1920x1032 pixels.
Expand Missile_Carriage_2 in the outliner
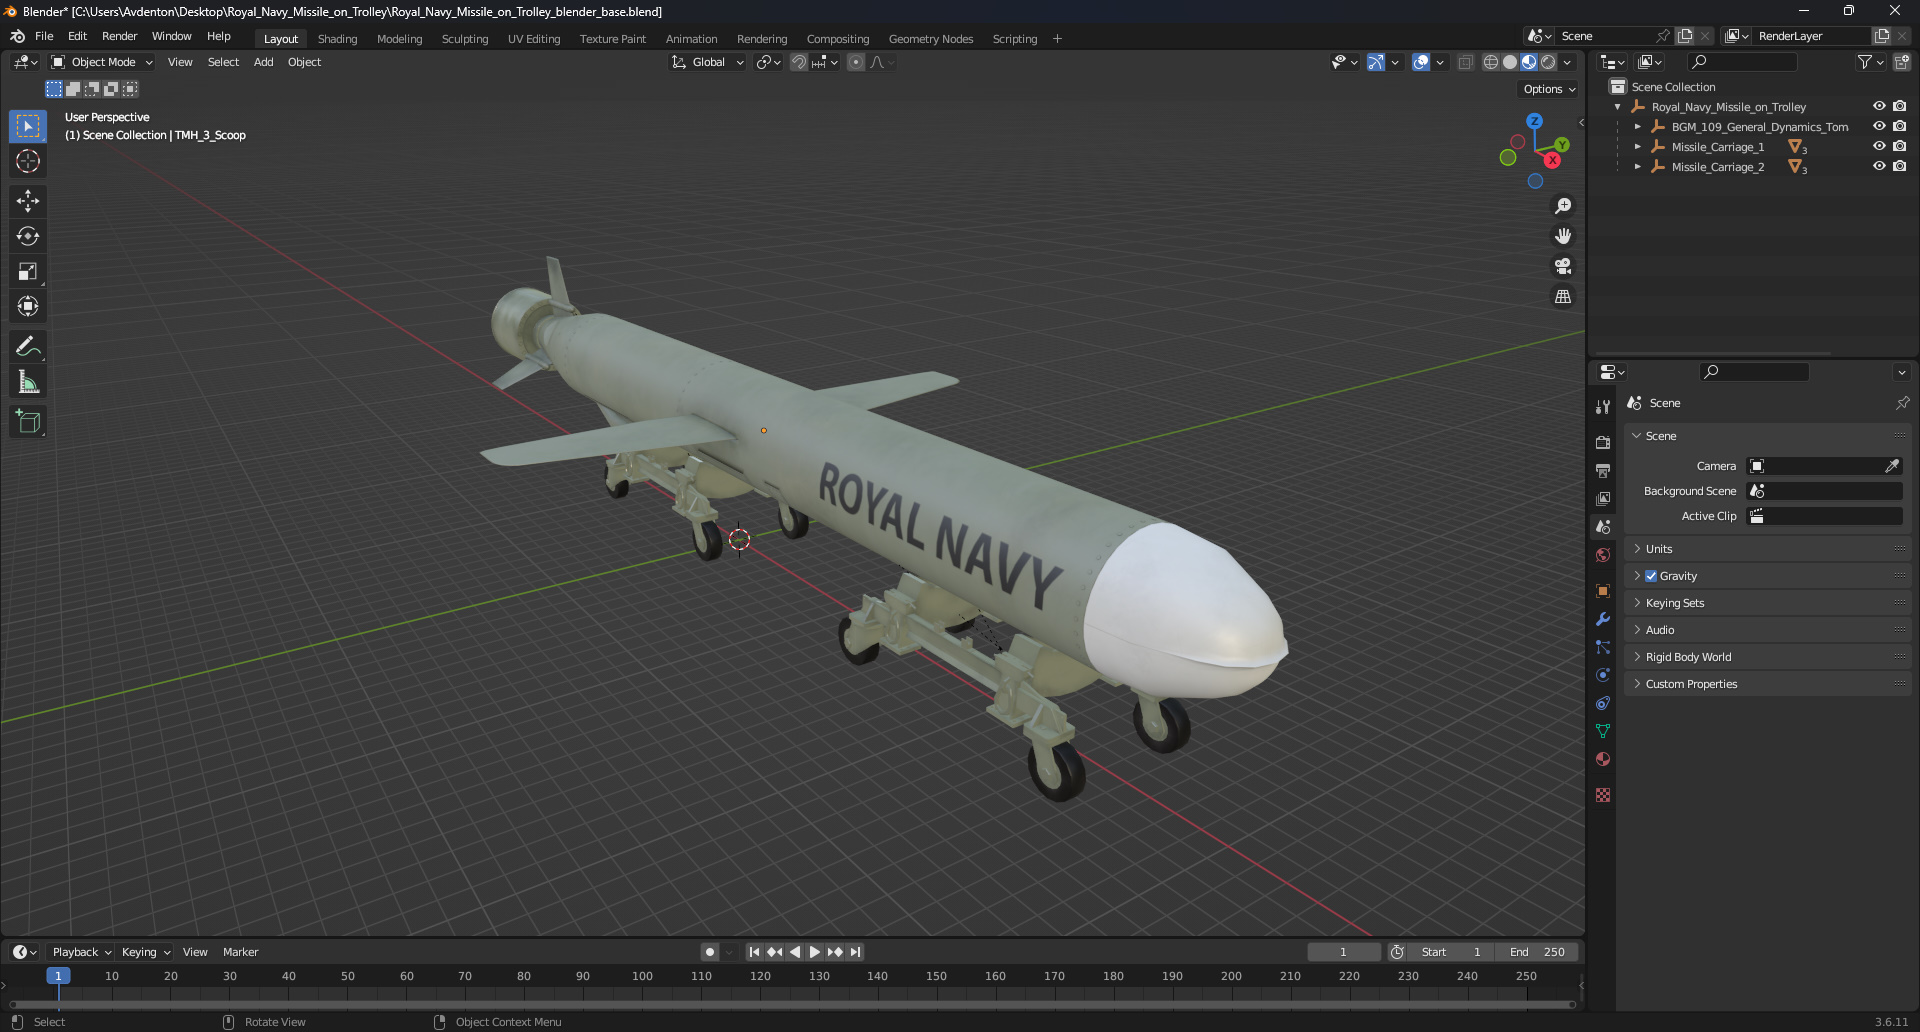[1637, 167]
